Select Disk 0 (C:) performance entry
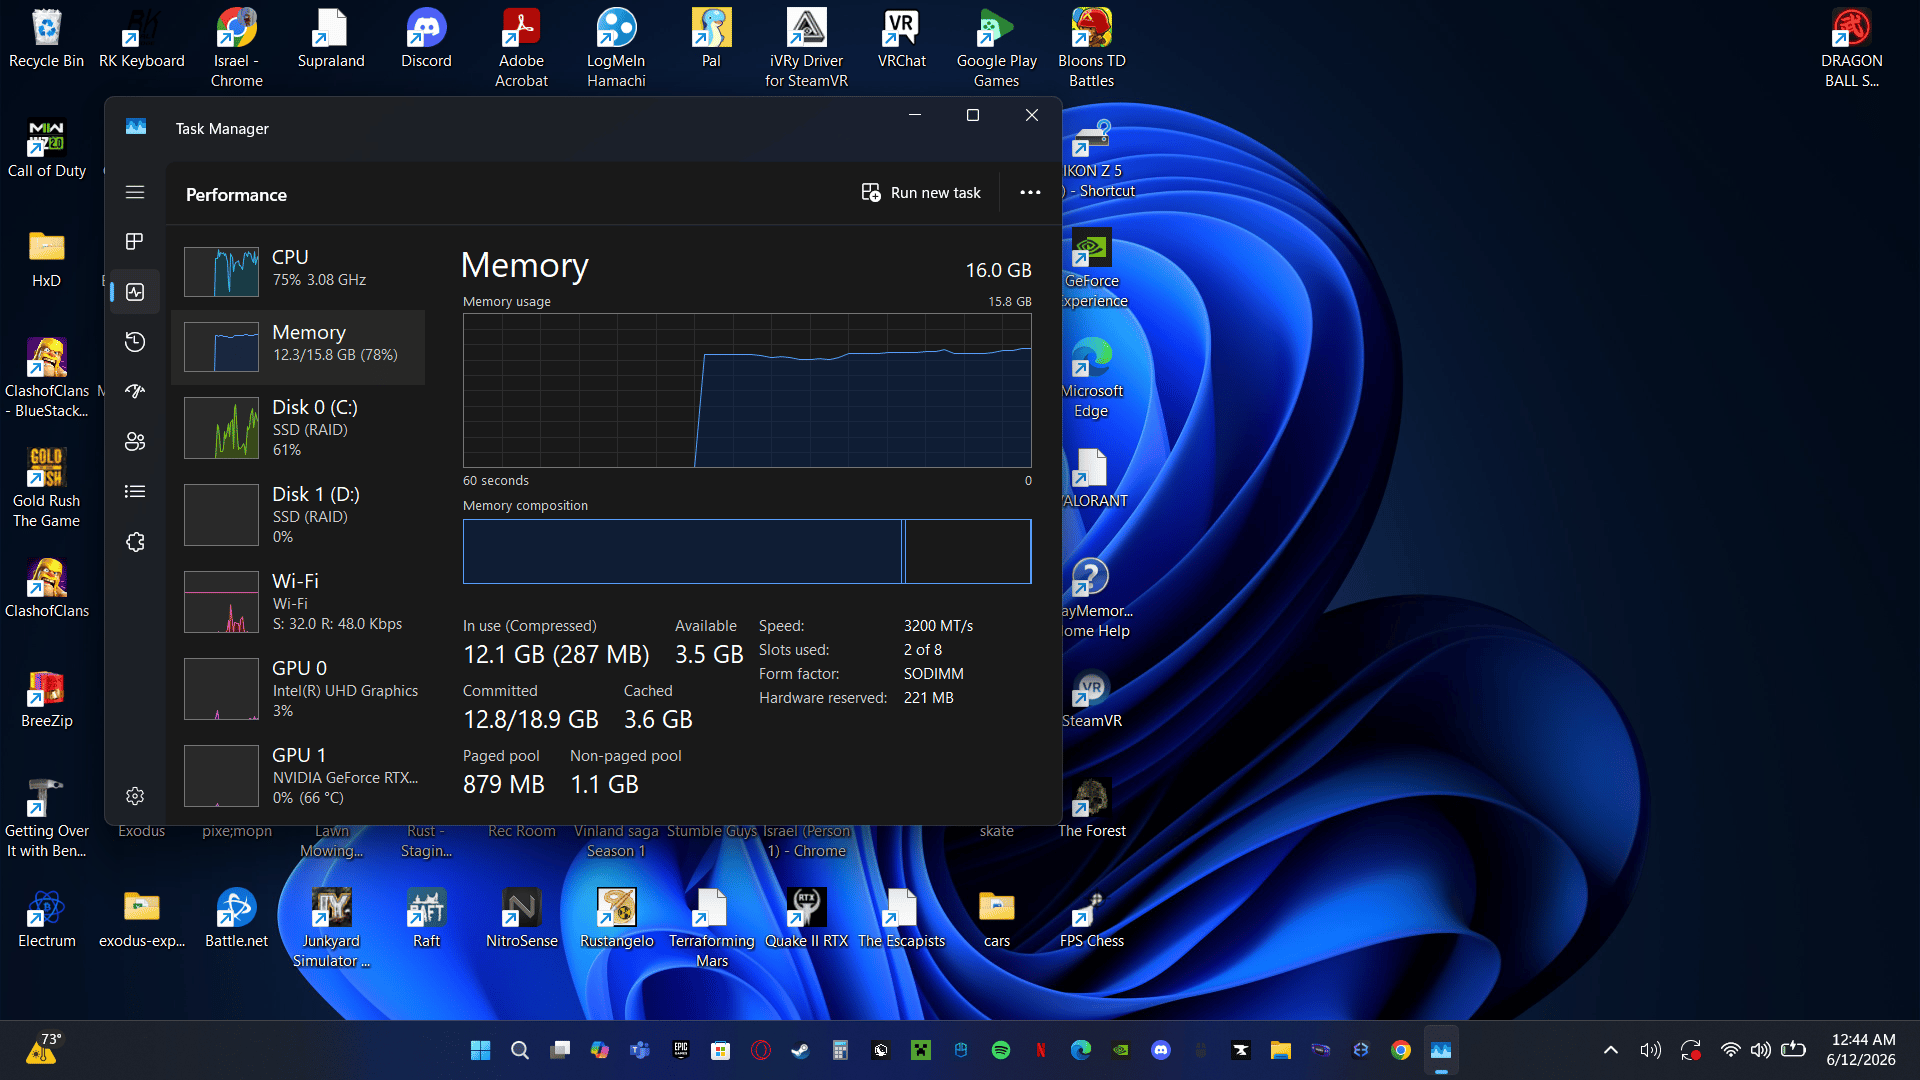Viewport: 1920px width, 1080px height. coord(298,427)
